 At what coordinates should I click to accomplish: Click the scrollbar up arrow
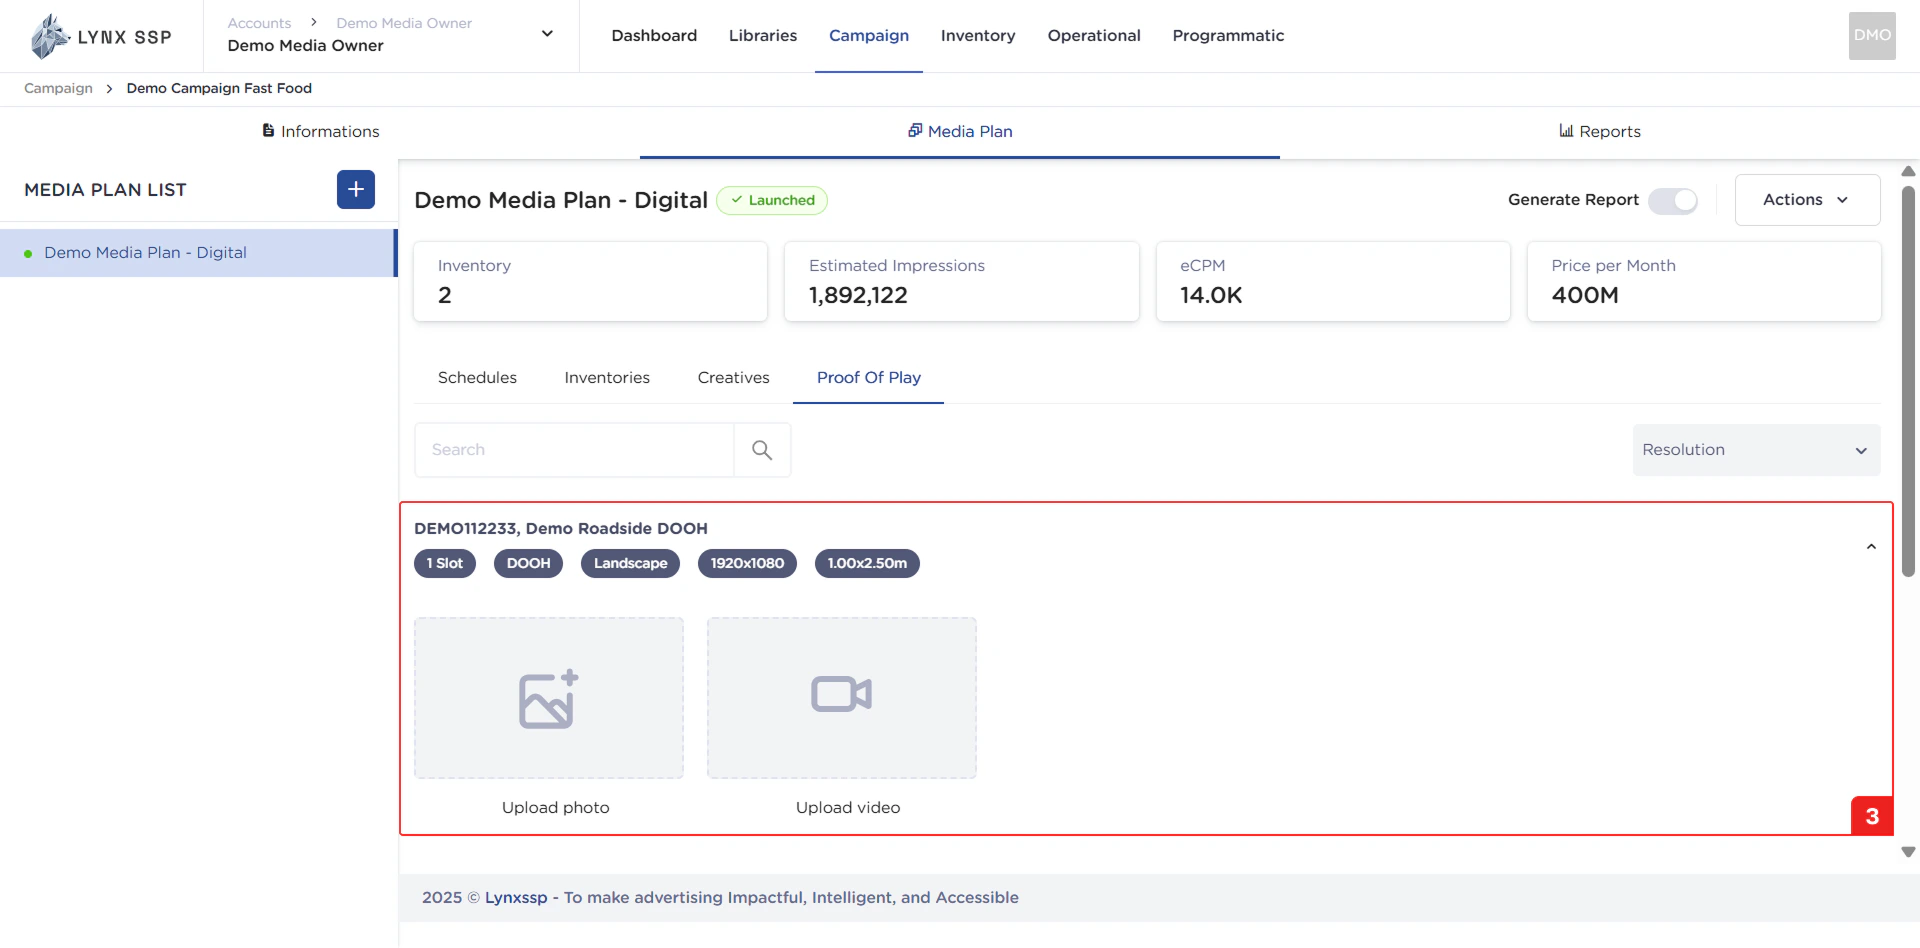coord(1908,171)
